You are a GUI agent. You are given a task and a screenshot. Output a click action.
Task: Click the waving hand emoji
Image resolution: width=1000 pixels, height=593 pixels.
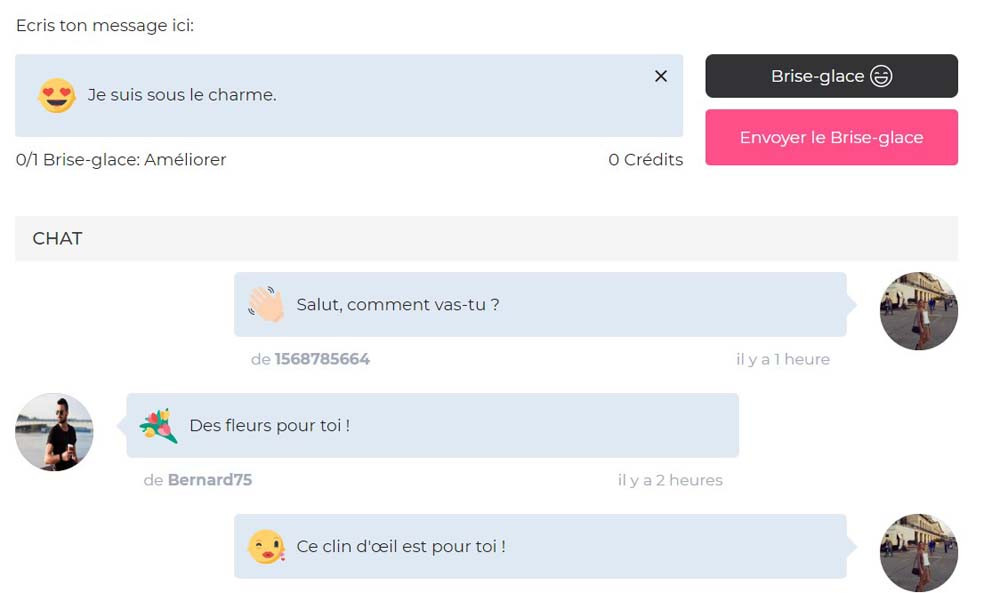[266, 304]
